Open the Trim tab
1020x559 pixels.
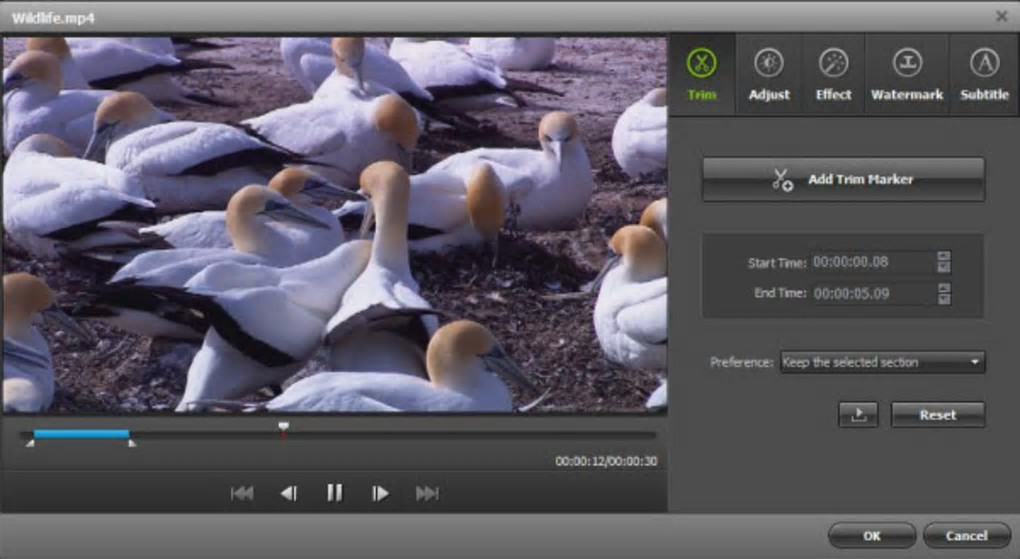[702, 75]
